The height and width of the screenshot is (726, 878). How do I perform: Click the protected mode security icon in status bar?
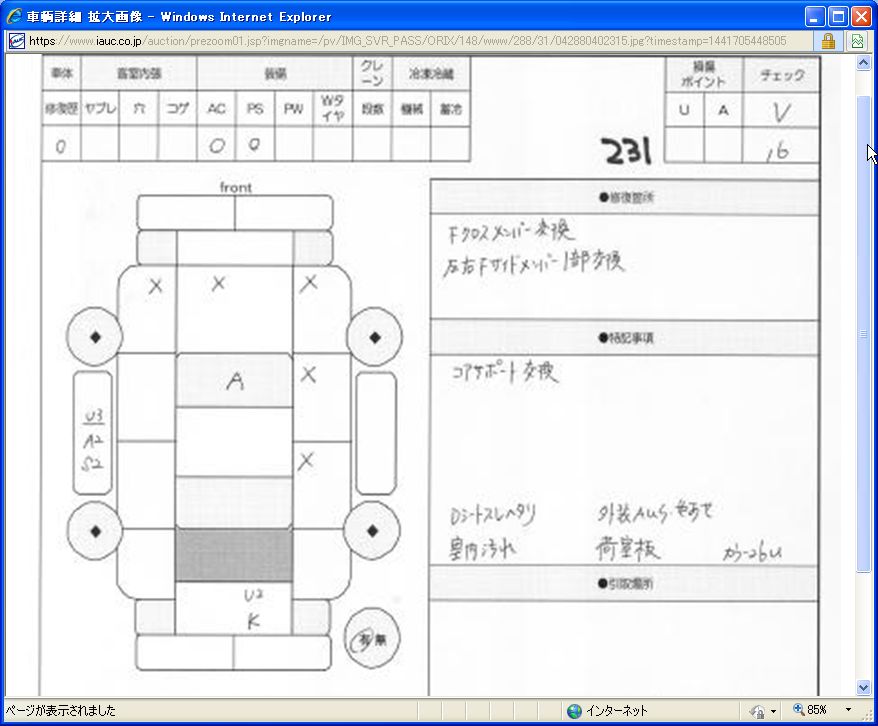[757, 711]
